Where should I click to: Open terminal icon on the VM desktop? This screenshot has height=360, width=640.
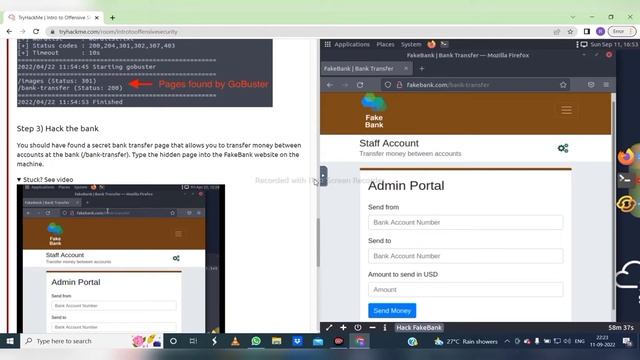pos(624,179)
